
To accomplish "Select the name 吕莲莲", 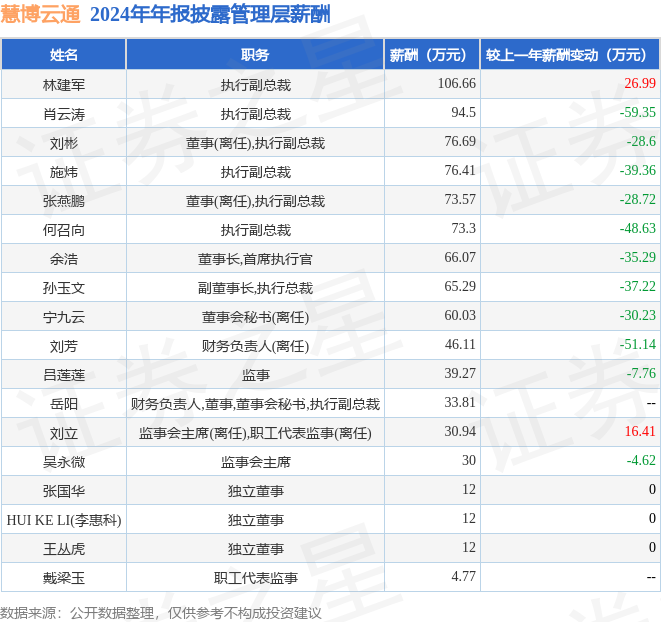I will point(64,375).
